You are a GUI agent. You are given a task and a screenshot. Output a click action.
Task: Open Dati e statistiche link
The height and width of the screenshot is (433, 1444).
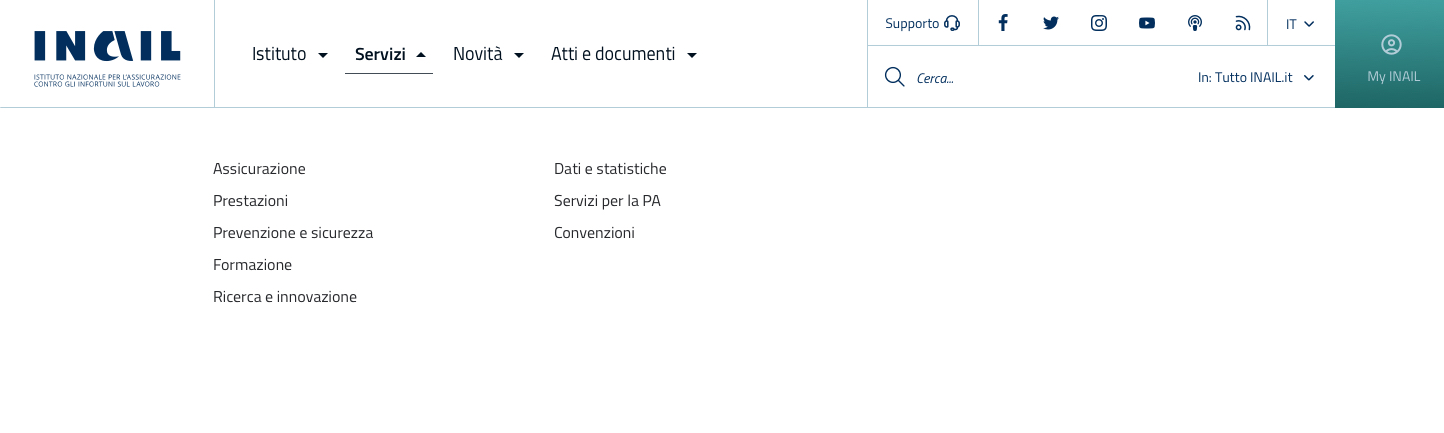point(610,169)
